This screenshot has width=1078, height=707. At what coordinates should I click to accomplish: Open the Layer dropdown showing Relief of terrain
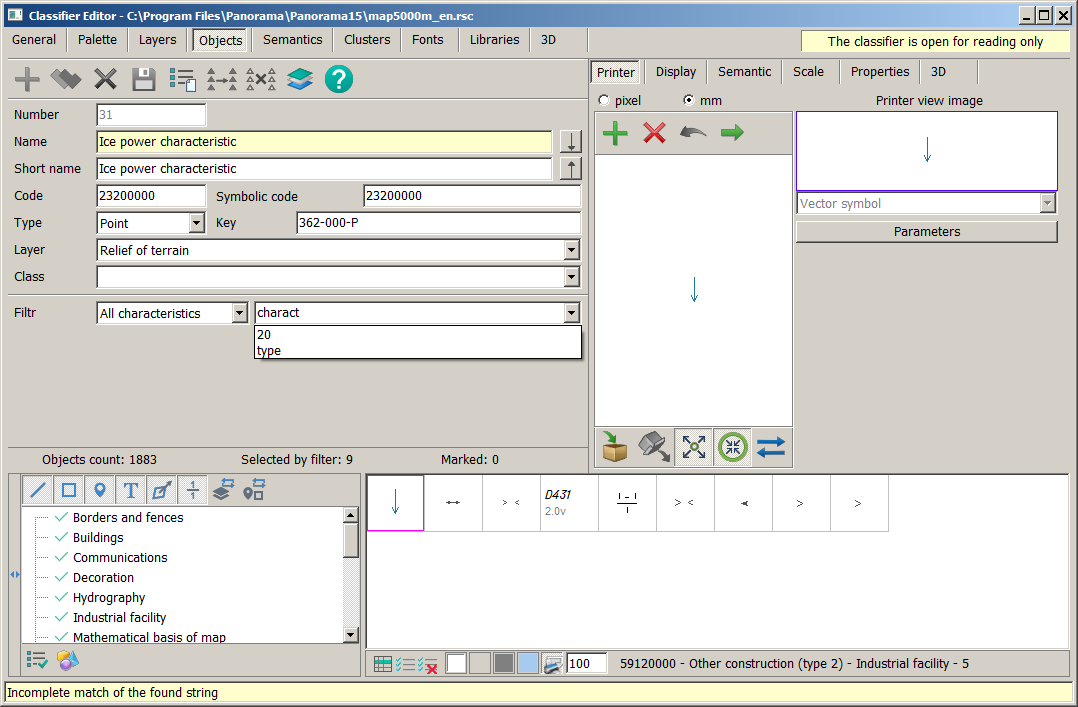click(571, 251)
